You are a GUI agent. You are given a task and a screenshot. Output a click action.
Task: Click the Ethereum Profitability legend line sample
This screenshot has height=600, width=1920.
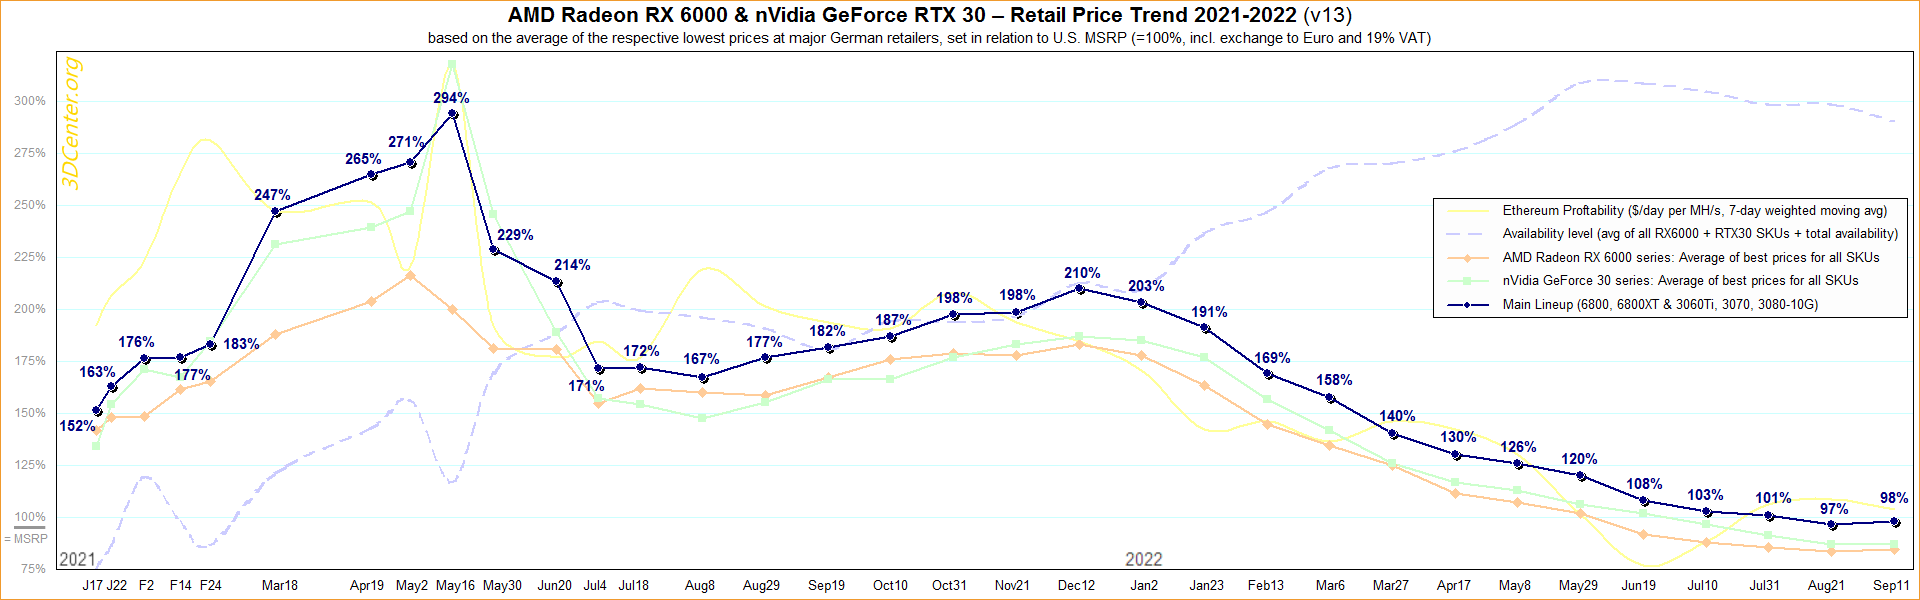1467,211
